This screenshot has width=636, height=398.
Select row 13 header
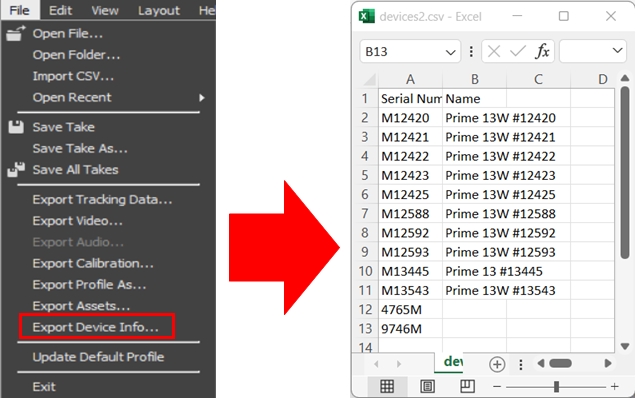(x=365, y=329)
